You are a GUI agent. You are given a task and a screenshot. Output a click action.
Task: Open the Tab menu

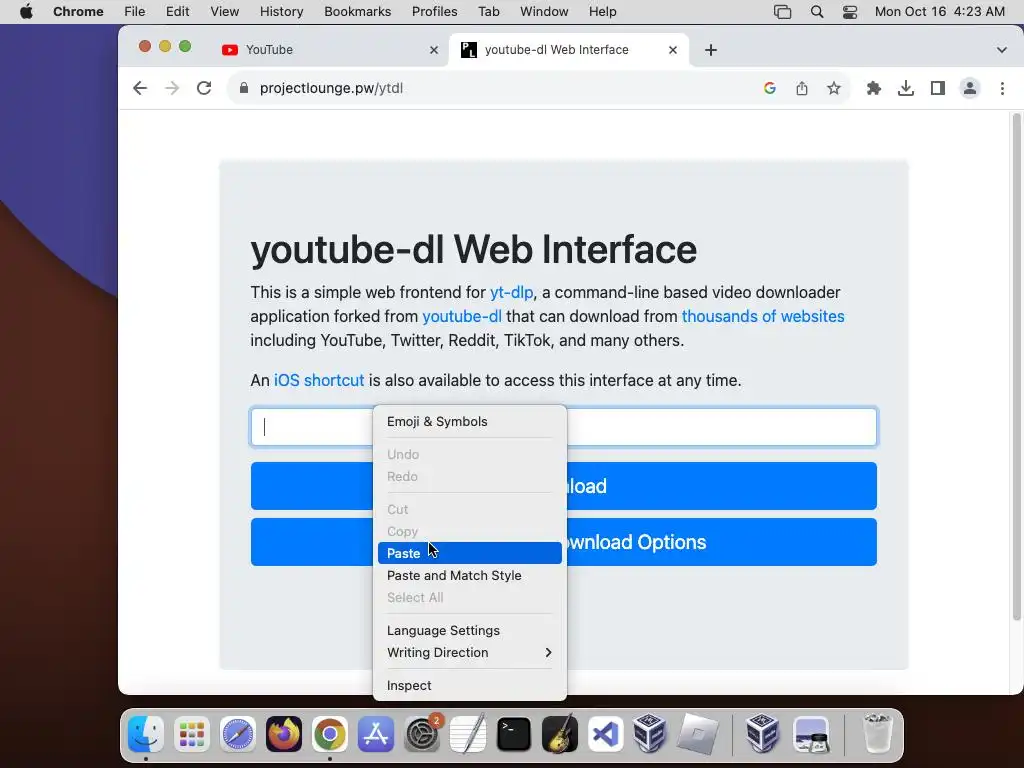coord(488,12)
